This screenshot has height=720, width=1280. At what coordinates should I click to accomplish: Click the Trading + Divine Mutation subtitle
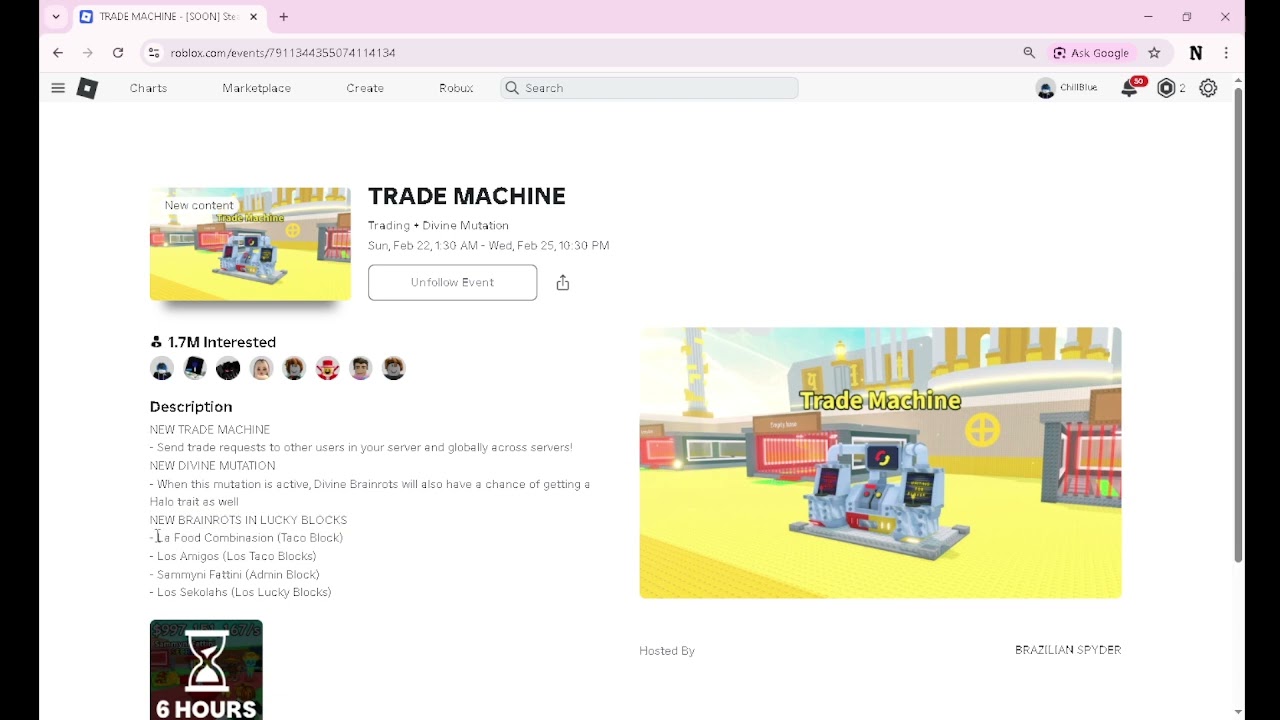[438, 226]
